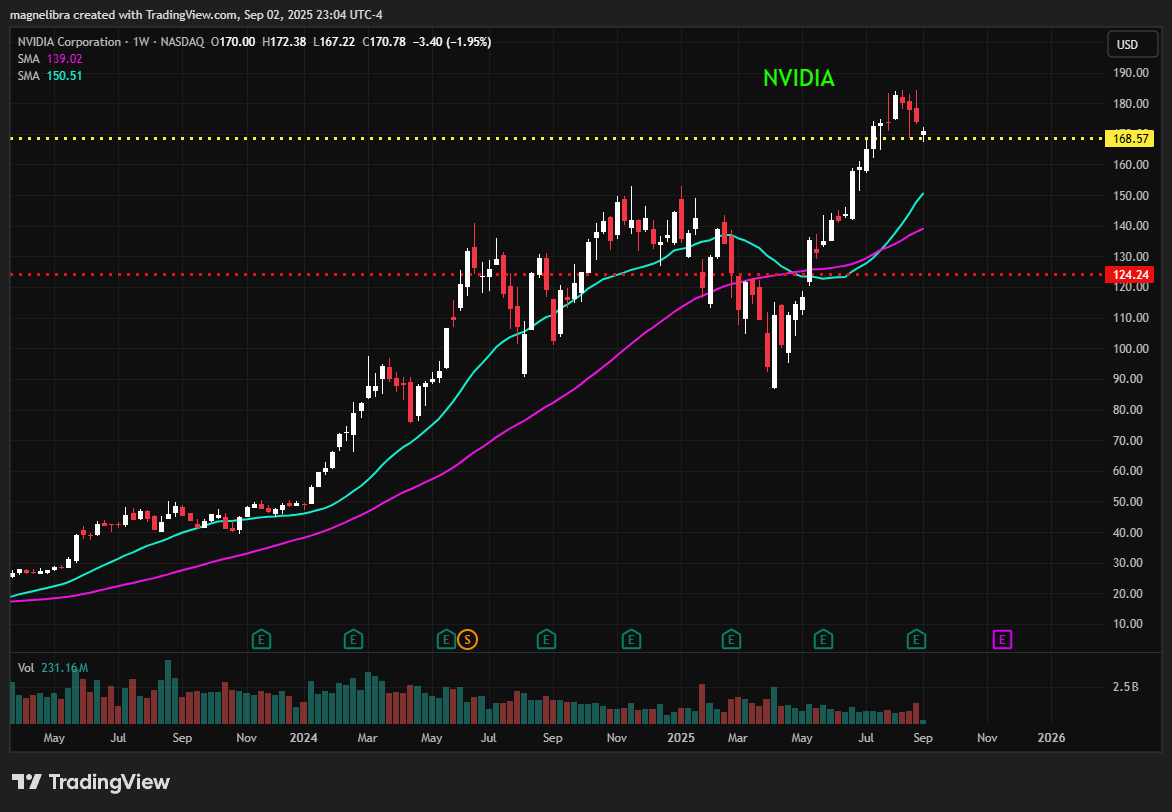Click the 180.00 price axis label
This screenshot has width=1172, height=812.
(1131, 103)
